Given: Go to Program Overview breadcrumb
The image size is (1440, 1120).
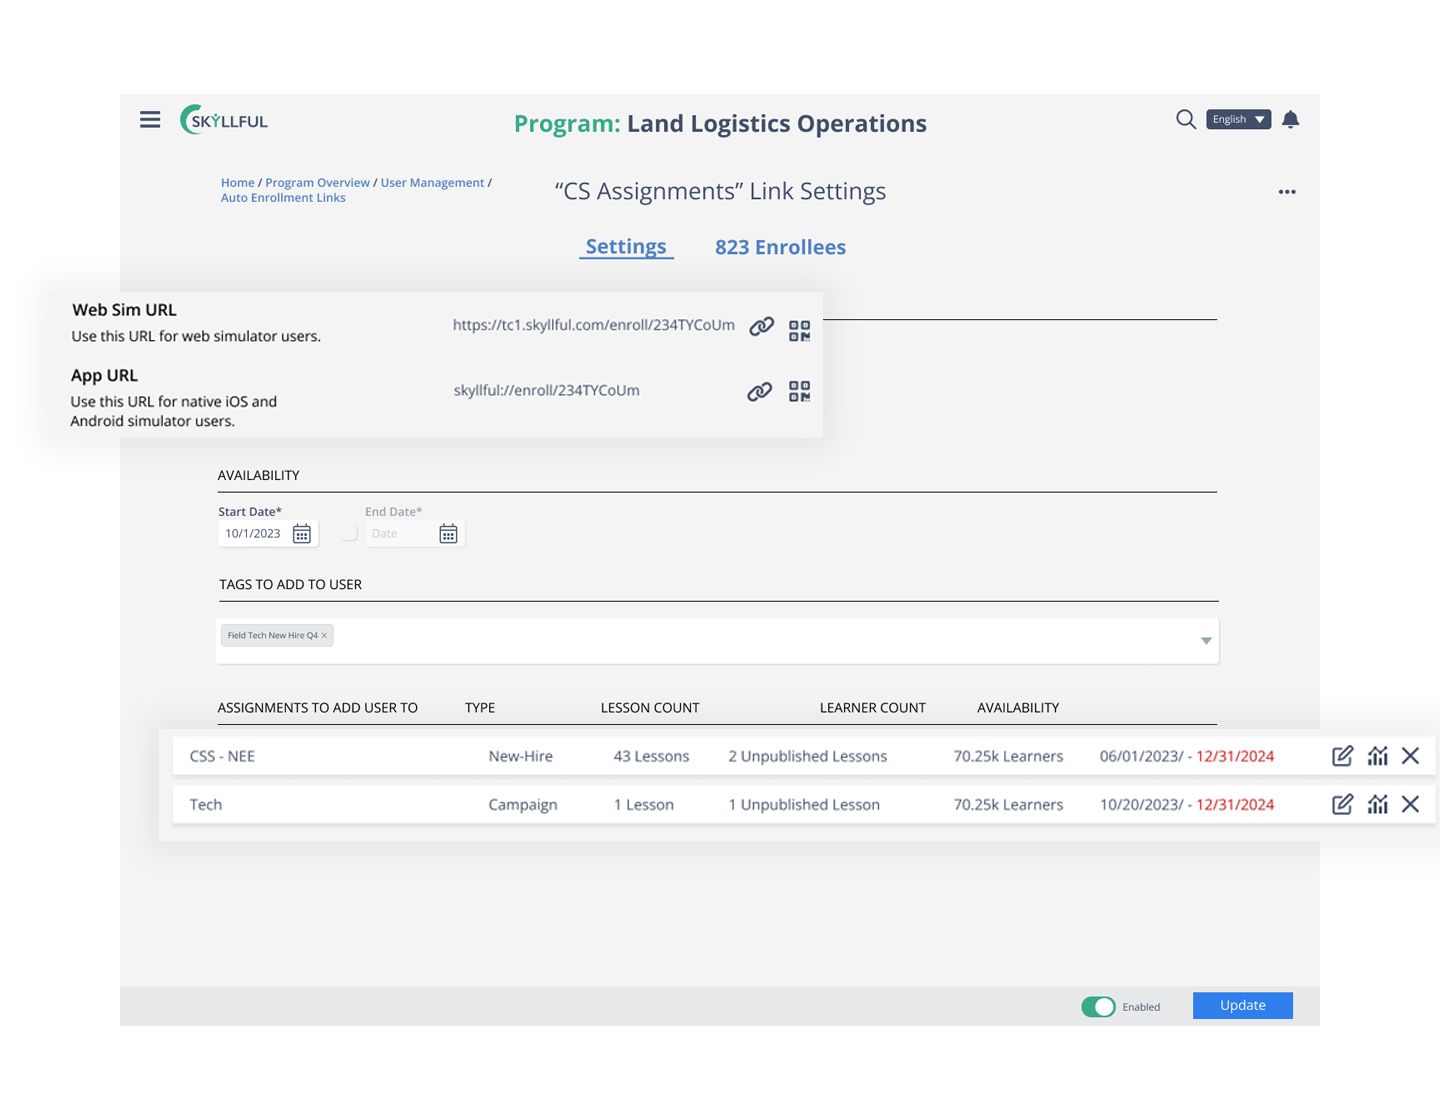Looking at the screenshot, I should tap(317, 183).
